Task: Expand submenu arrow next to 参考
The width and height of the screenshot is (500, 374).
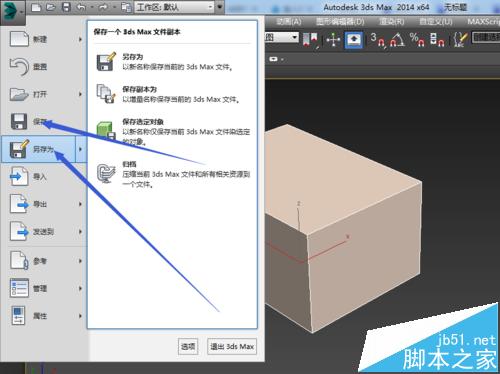Action: coord(80,261)
